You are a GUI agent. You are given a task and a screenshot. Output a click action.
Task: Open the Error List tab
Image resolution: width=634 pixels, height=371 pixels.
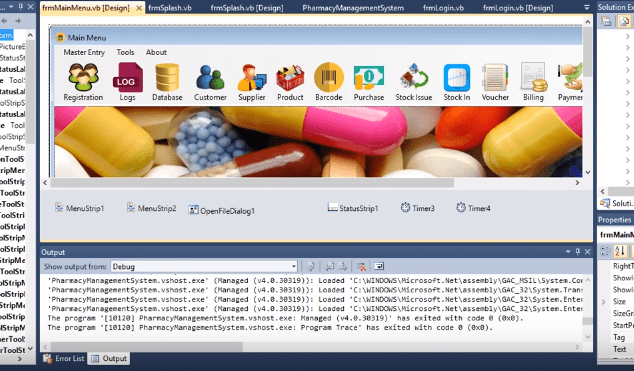pos(64,358)
